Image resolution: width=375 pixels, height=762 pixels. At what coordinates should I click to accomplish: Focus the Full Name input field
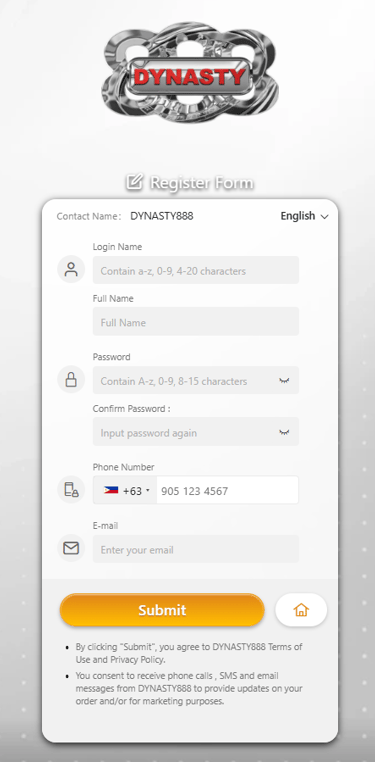click(196, 321)
